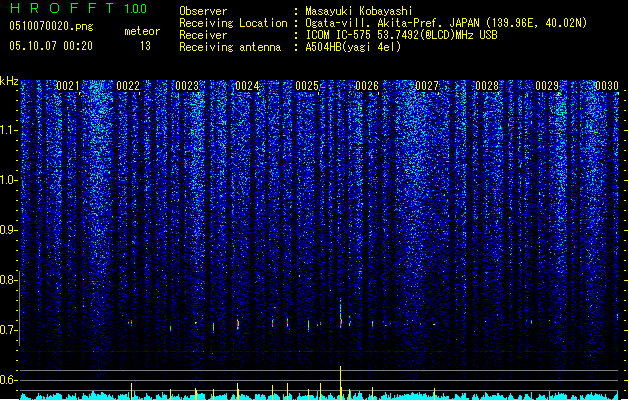The width and height of the screenshot is (629, 400).
Task: Click time marker 0021
Action: click(68, 86)
